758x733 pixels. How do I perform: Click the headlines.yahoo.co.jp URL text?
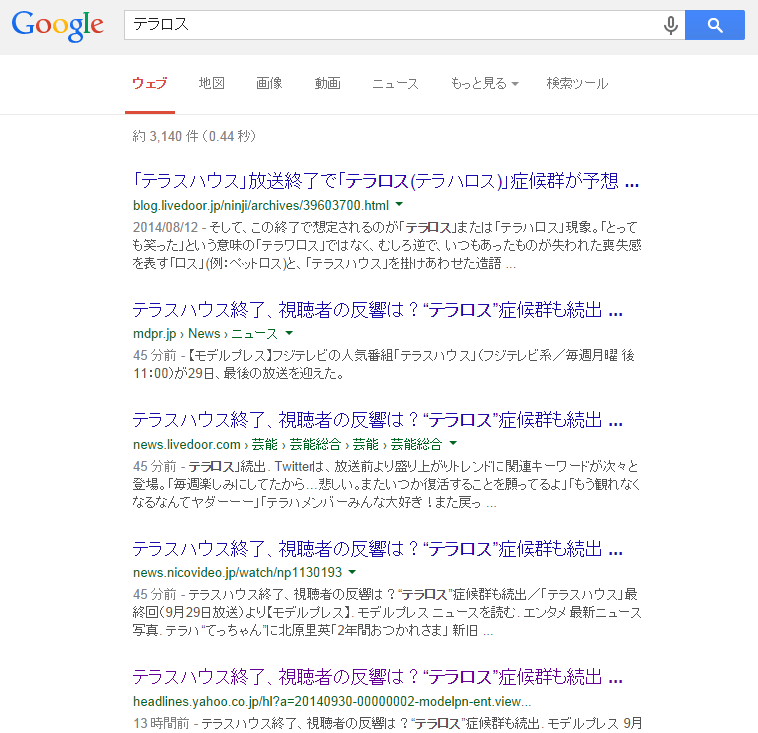click(x=332, y=701)
